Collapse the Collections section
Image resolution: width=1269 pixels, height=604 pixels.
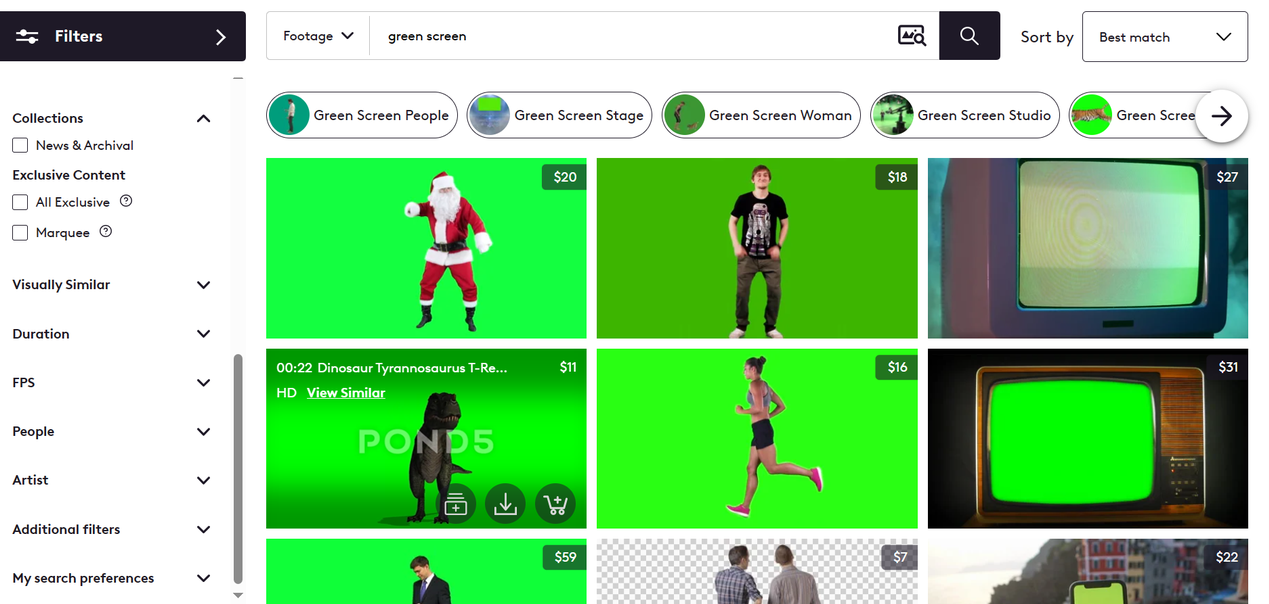point(204,118)
